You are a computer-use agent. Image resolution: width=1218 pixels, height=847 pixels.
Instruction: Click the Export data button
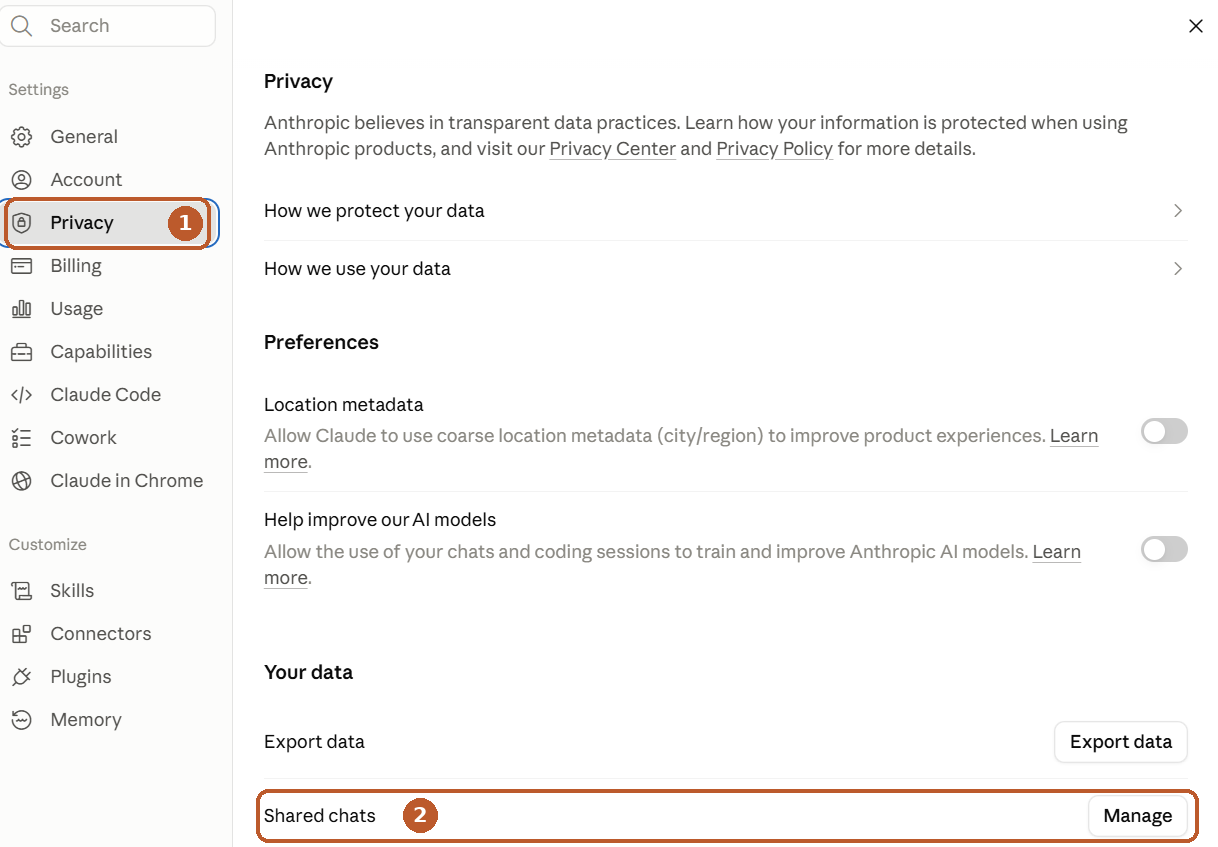(1120, 742)
